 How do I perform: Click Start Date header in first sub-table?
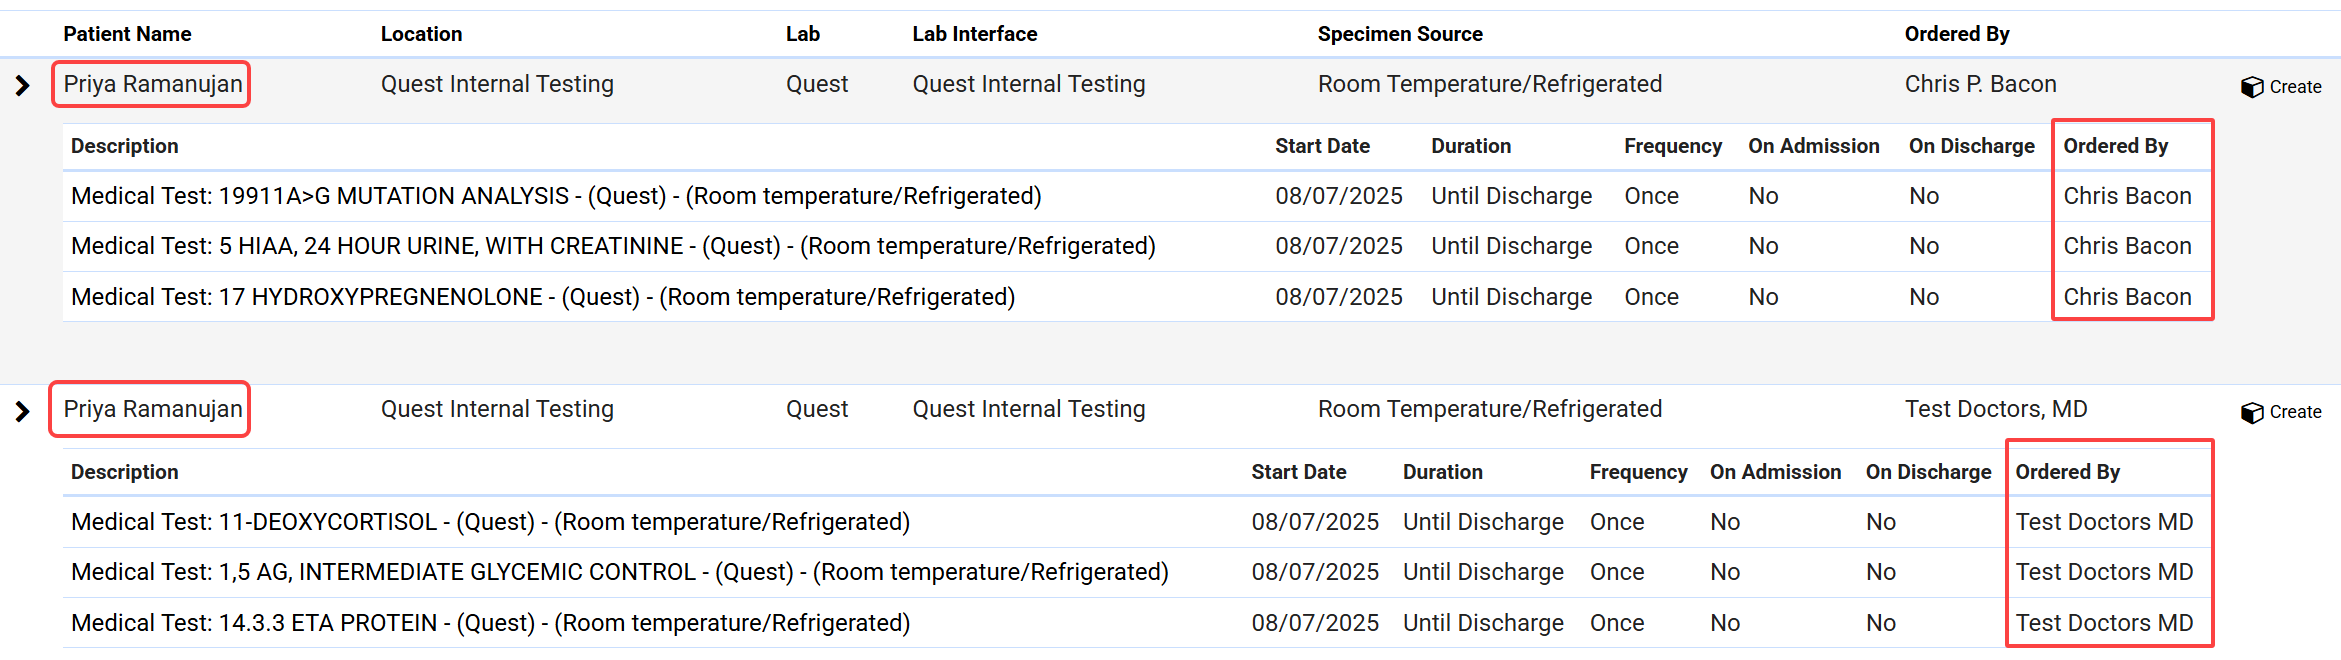[1321, 146]
